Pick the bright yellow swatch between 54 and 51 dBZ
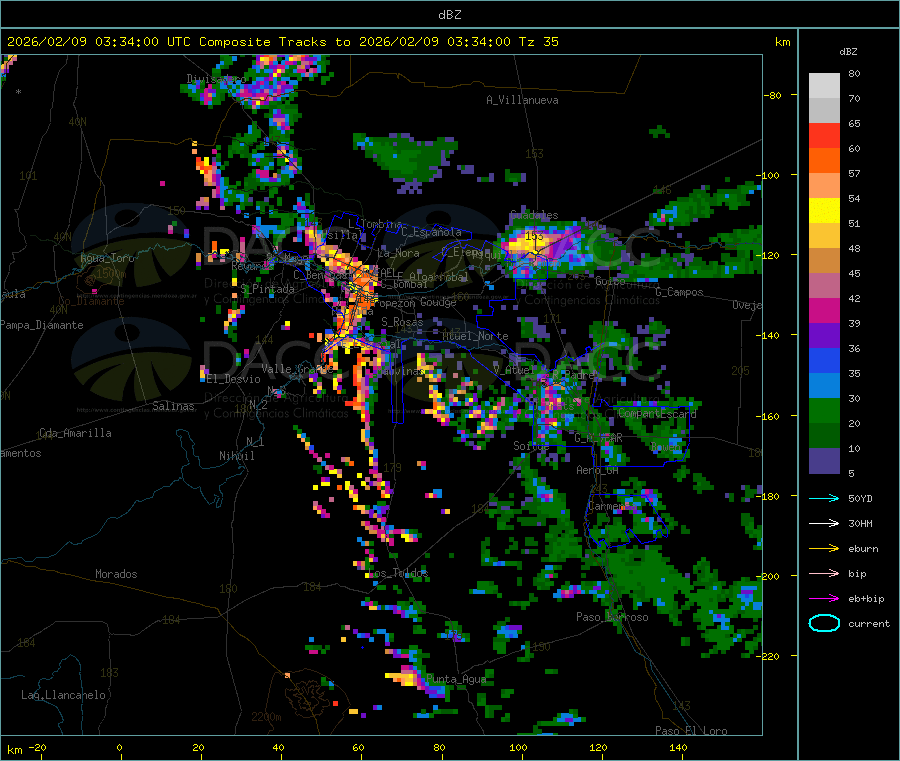 point(824,211)
